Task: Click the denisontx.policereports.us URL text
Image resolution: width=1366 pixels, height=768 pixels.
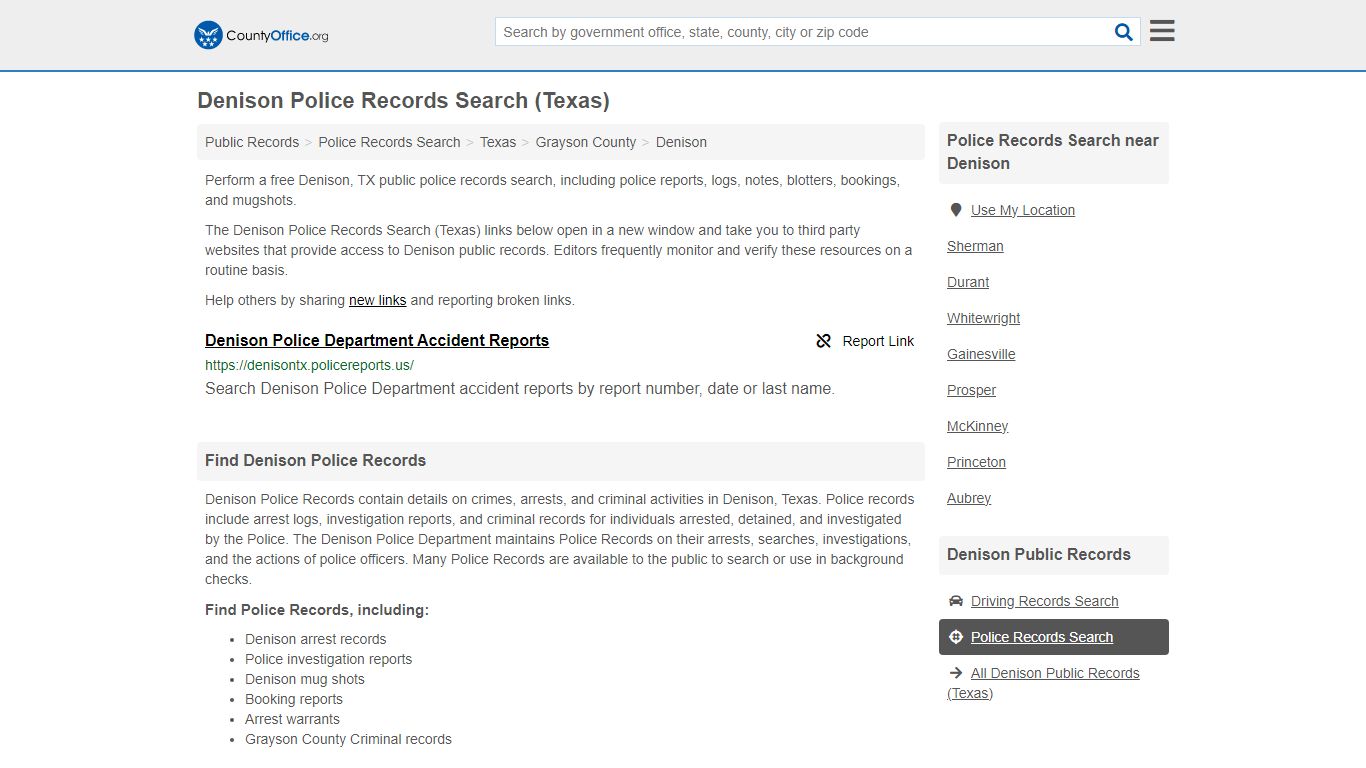Action: click(x=309, y=365)
